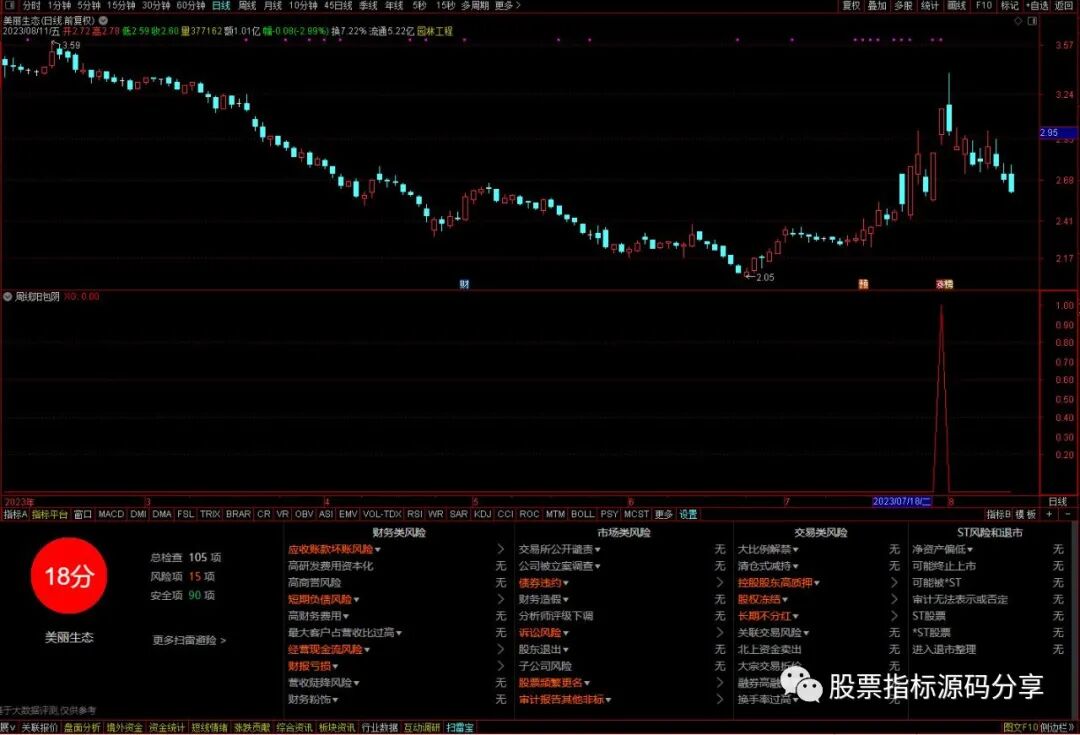
Task: Click the panel layout icon at top-left
Action: coord(10,6)
